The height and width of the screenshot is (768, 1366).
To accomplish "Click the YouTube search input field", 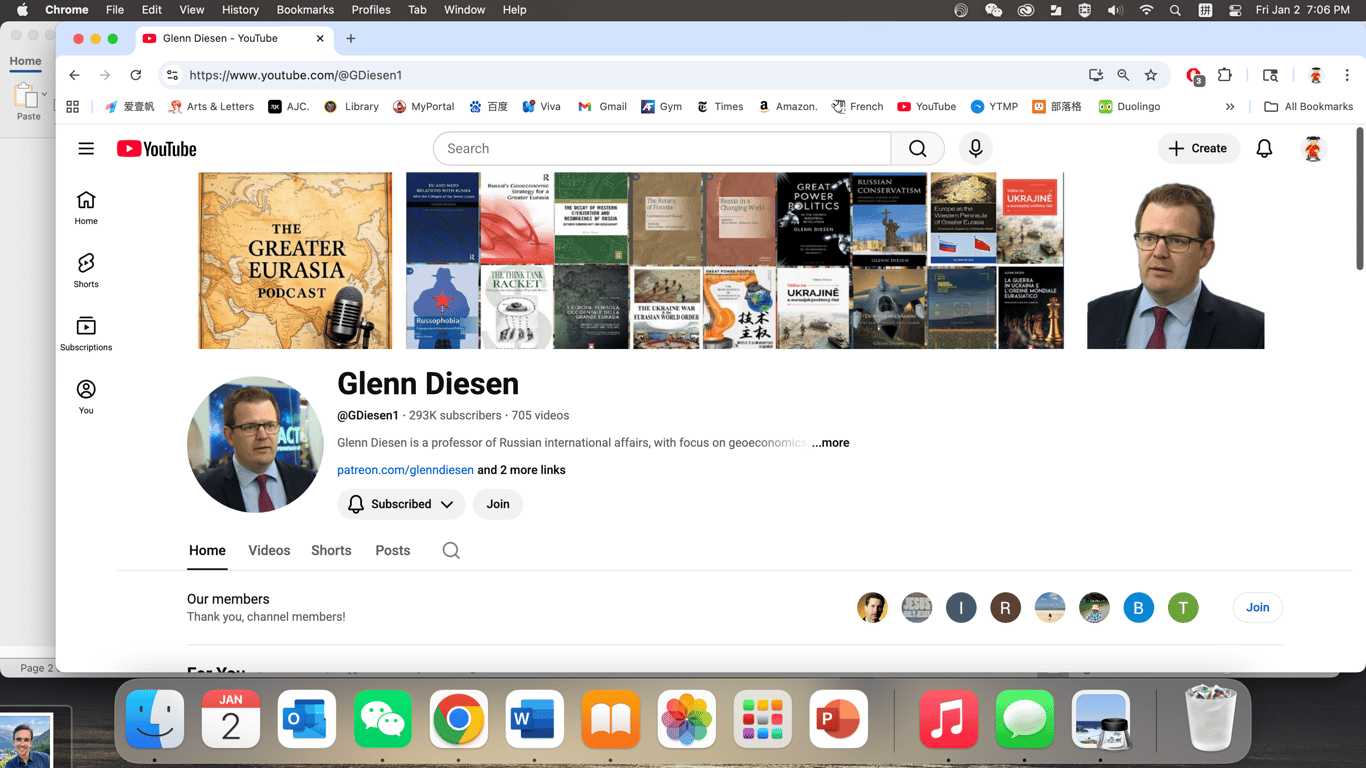I will pos(662,149).
